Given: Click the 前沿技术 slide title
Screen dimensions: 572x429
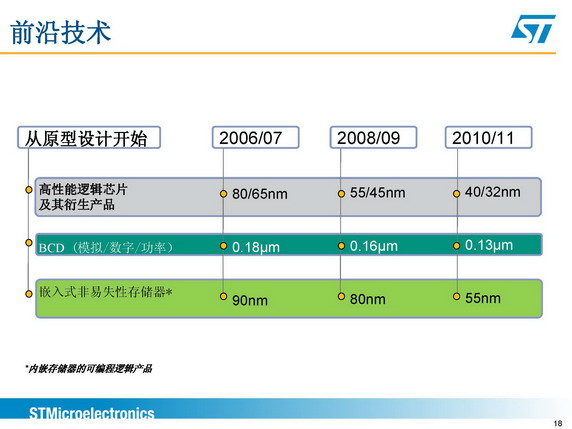Looking at the screenshot, I should 61,32.
